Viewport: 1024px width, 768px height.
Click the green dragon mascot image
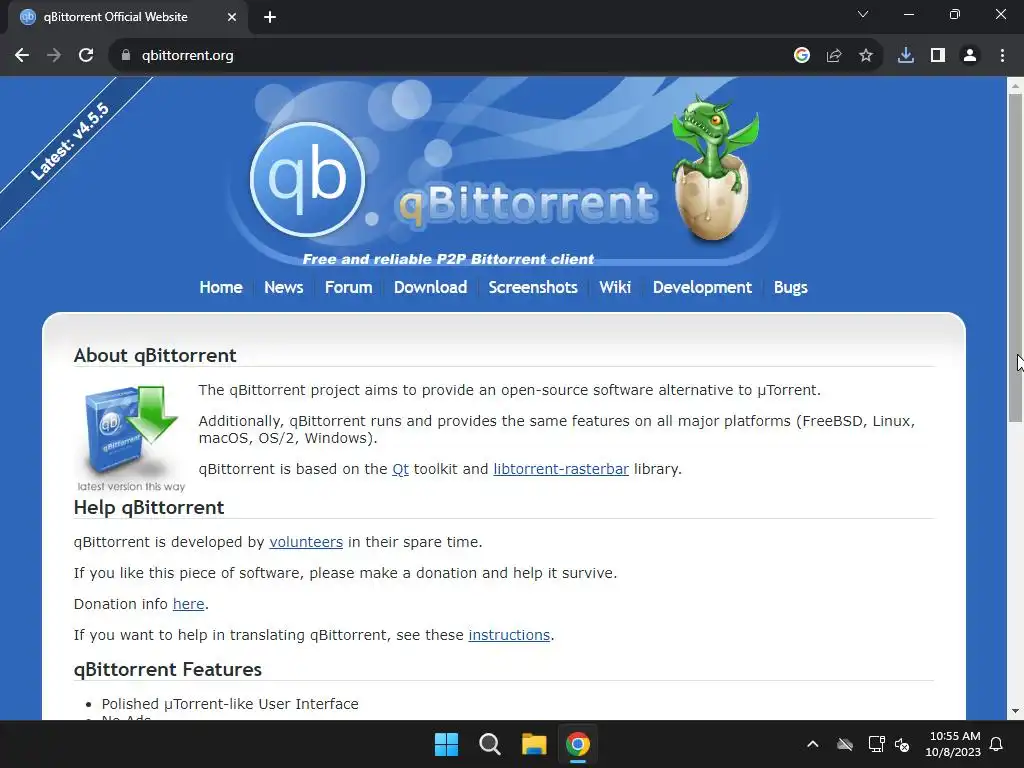(715, 167)
